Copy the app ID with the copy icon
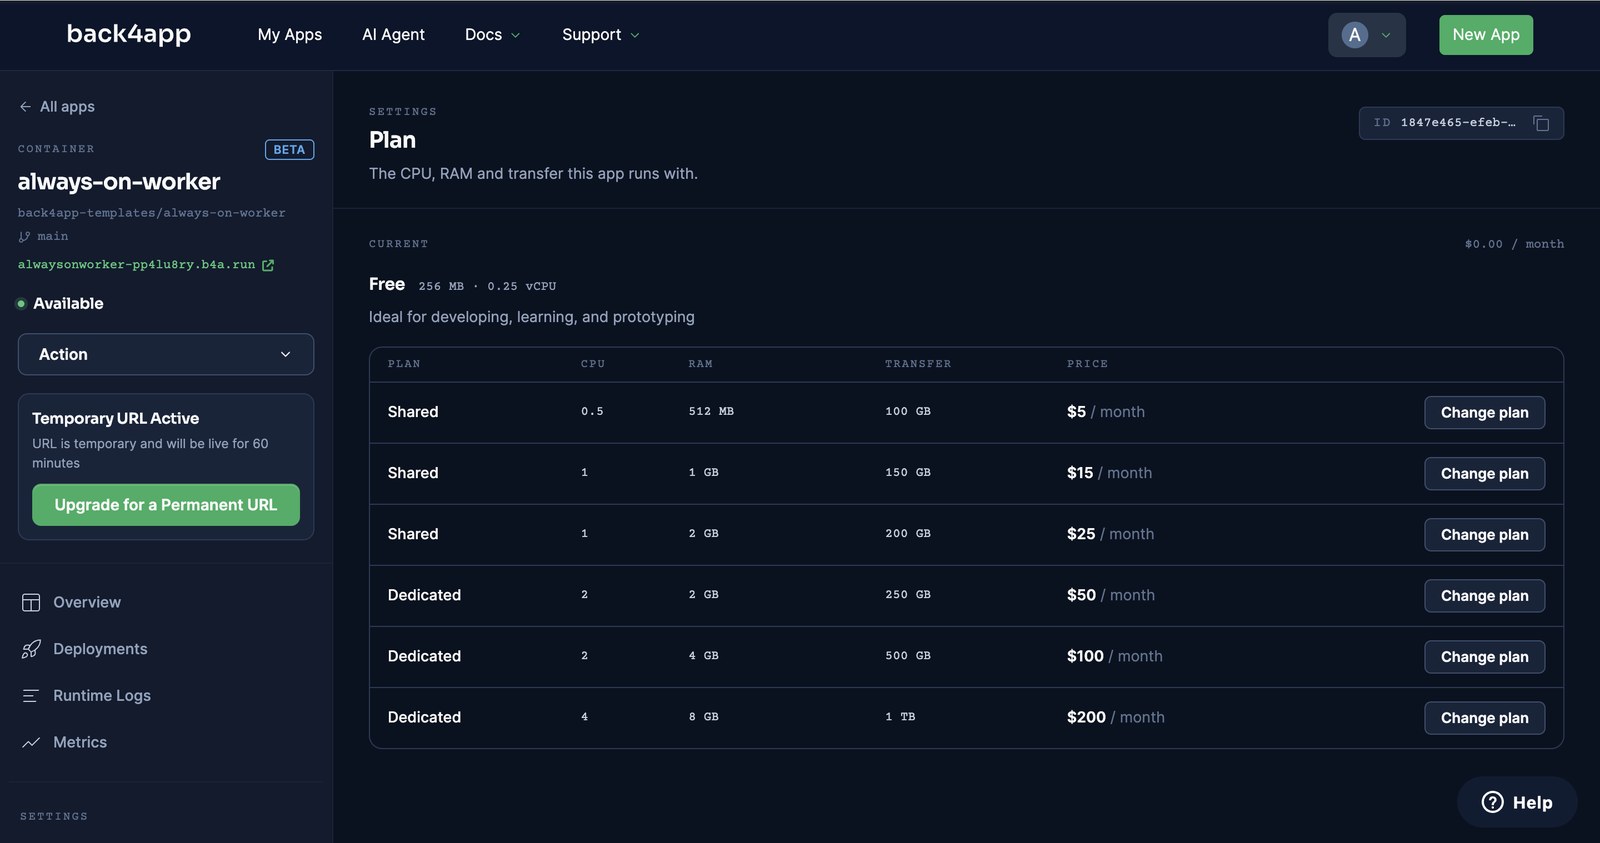1600x843 pixels. (1541, 123)
